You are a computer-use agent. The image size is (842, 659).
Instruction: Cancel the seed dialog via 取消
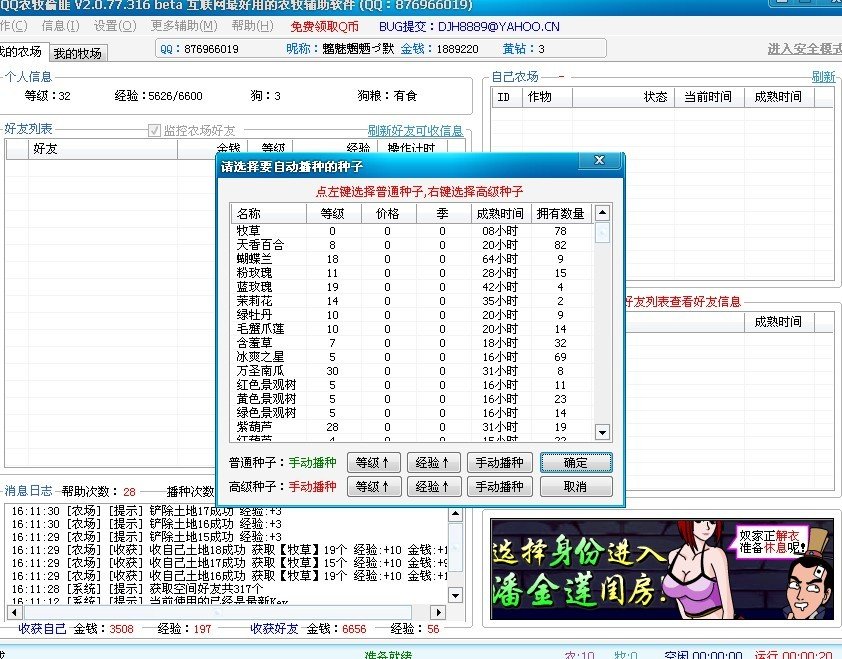(575, 487)
